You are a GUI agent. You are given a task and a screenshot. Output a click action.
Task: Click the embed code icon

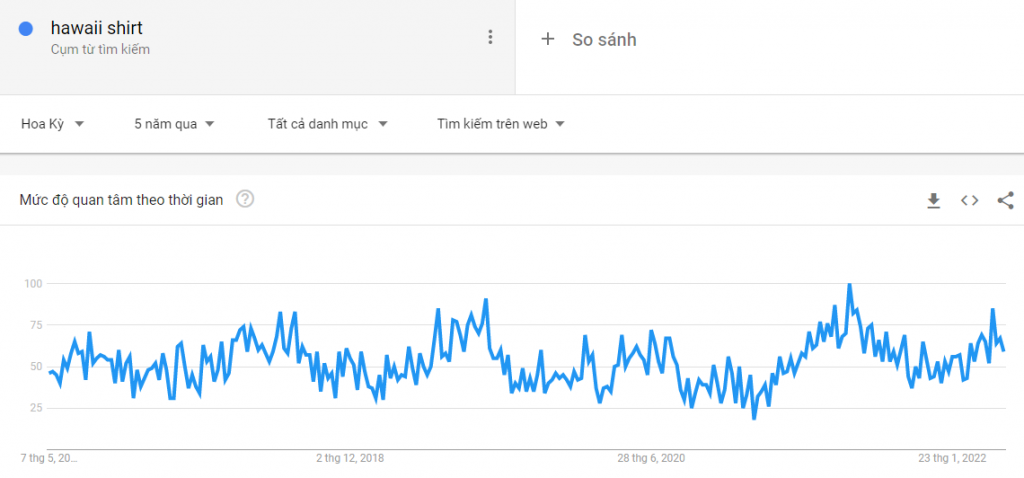pos(969,200)
